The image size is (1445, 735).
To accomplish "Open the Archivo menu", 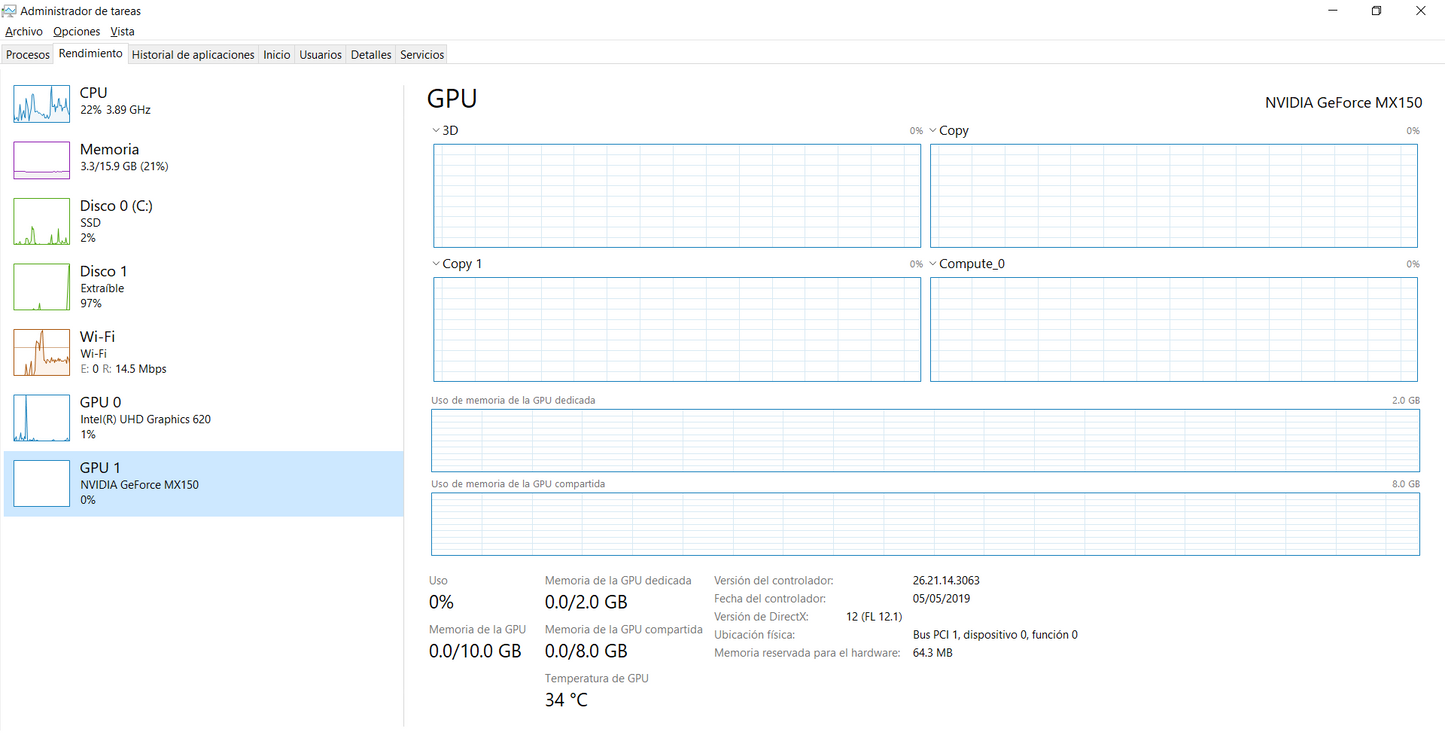I will pos(24,32).
